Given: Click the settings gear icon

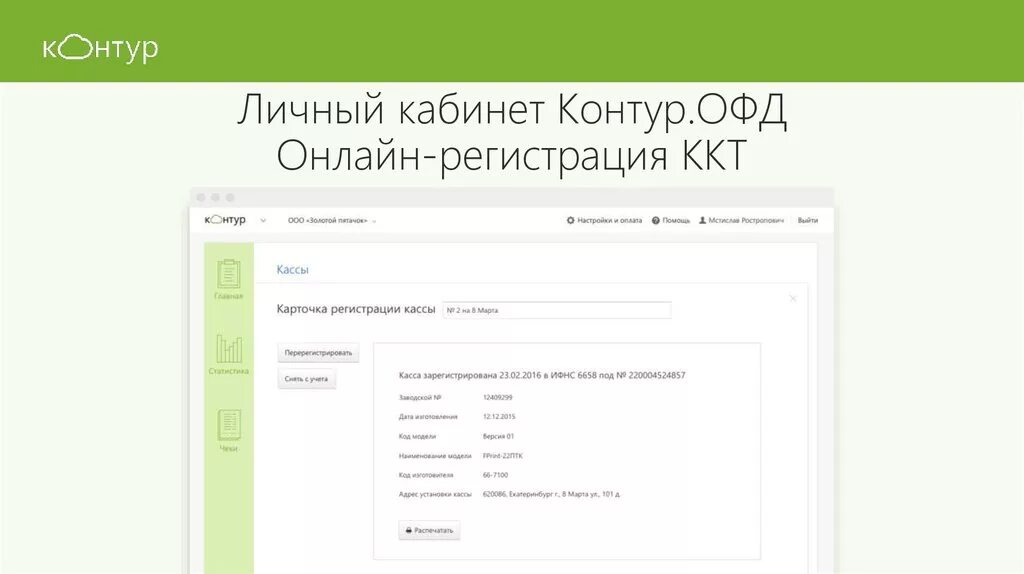Looking at the screenshot, I should click(570, 221).
